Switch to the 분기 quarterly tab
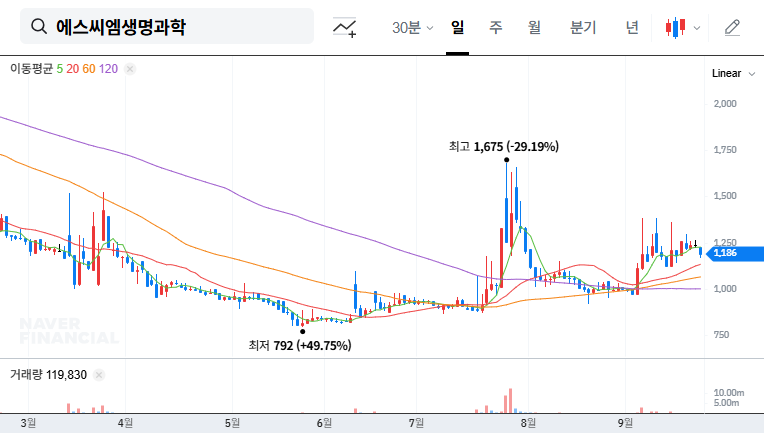Image resolution: width=764 pixels, height=433 pixels. click(x=583, y=27)
